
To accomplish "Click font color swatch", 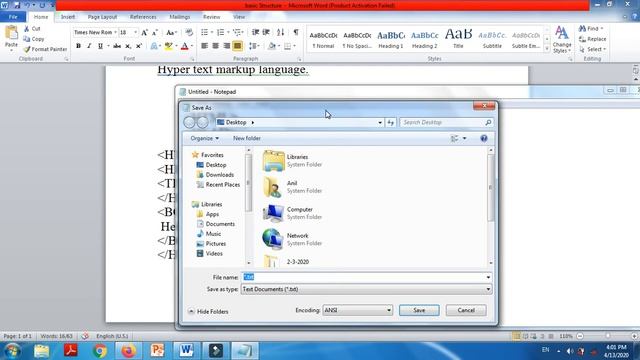I will pos(184,46).
